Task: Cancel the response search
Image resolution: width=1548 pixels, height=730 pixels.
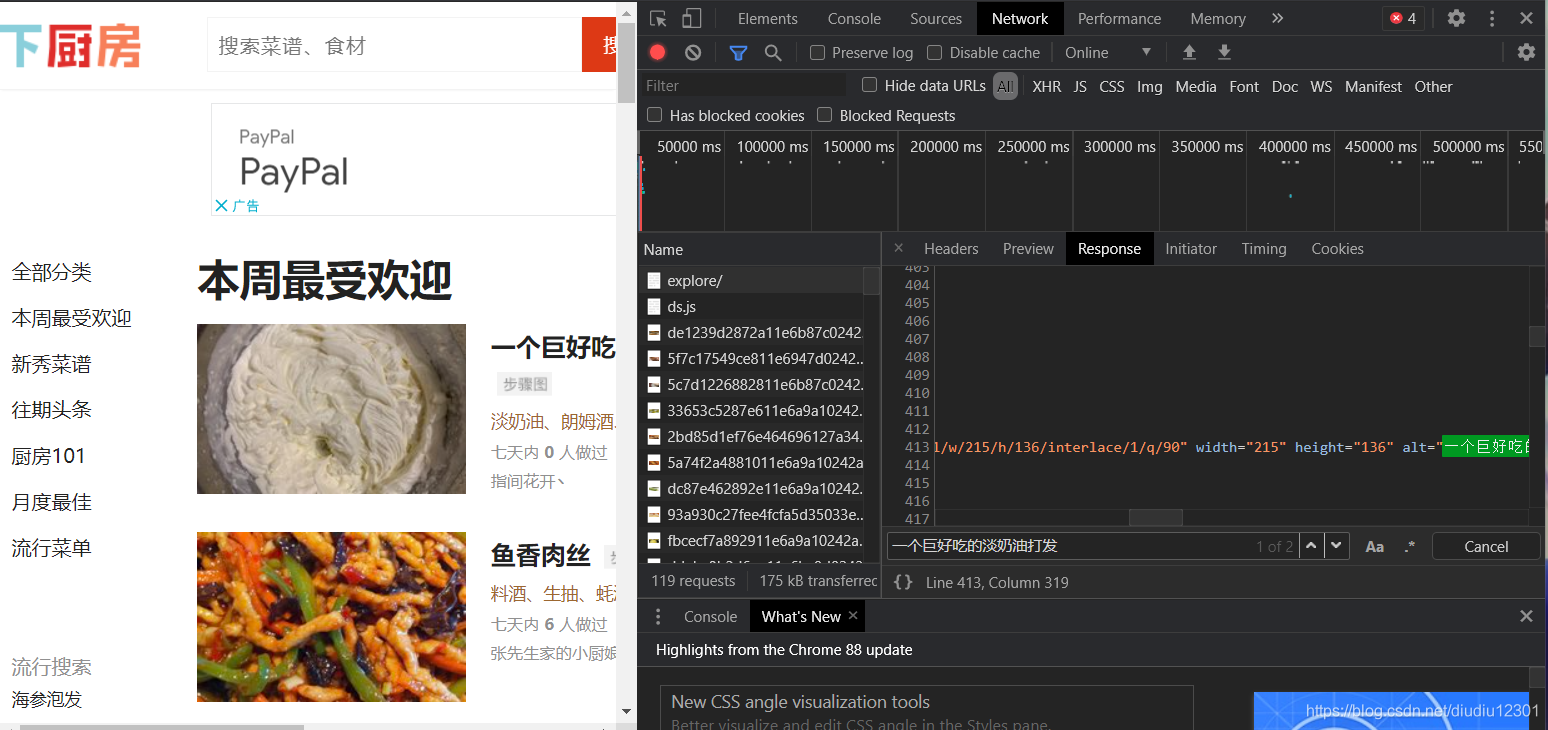Action: pyautogui.click(x=1486, y=546)
